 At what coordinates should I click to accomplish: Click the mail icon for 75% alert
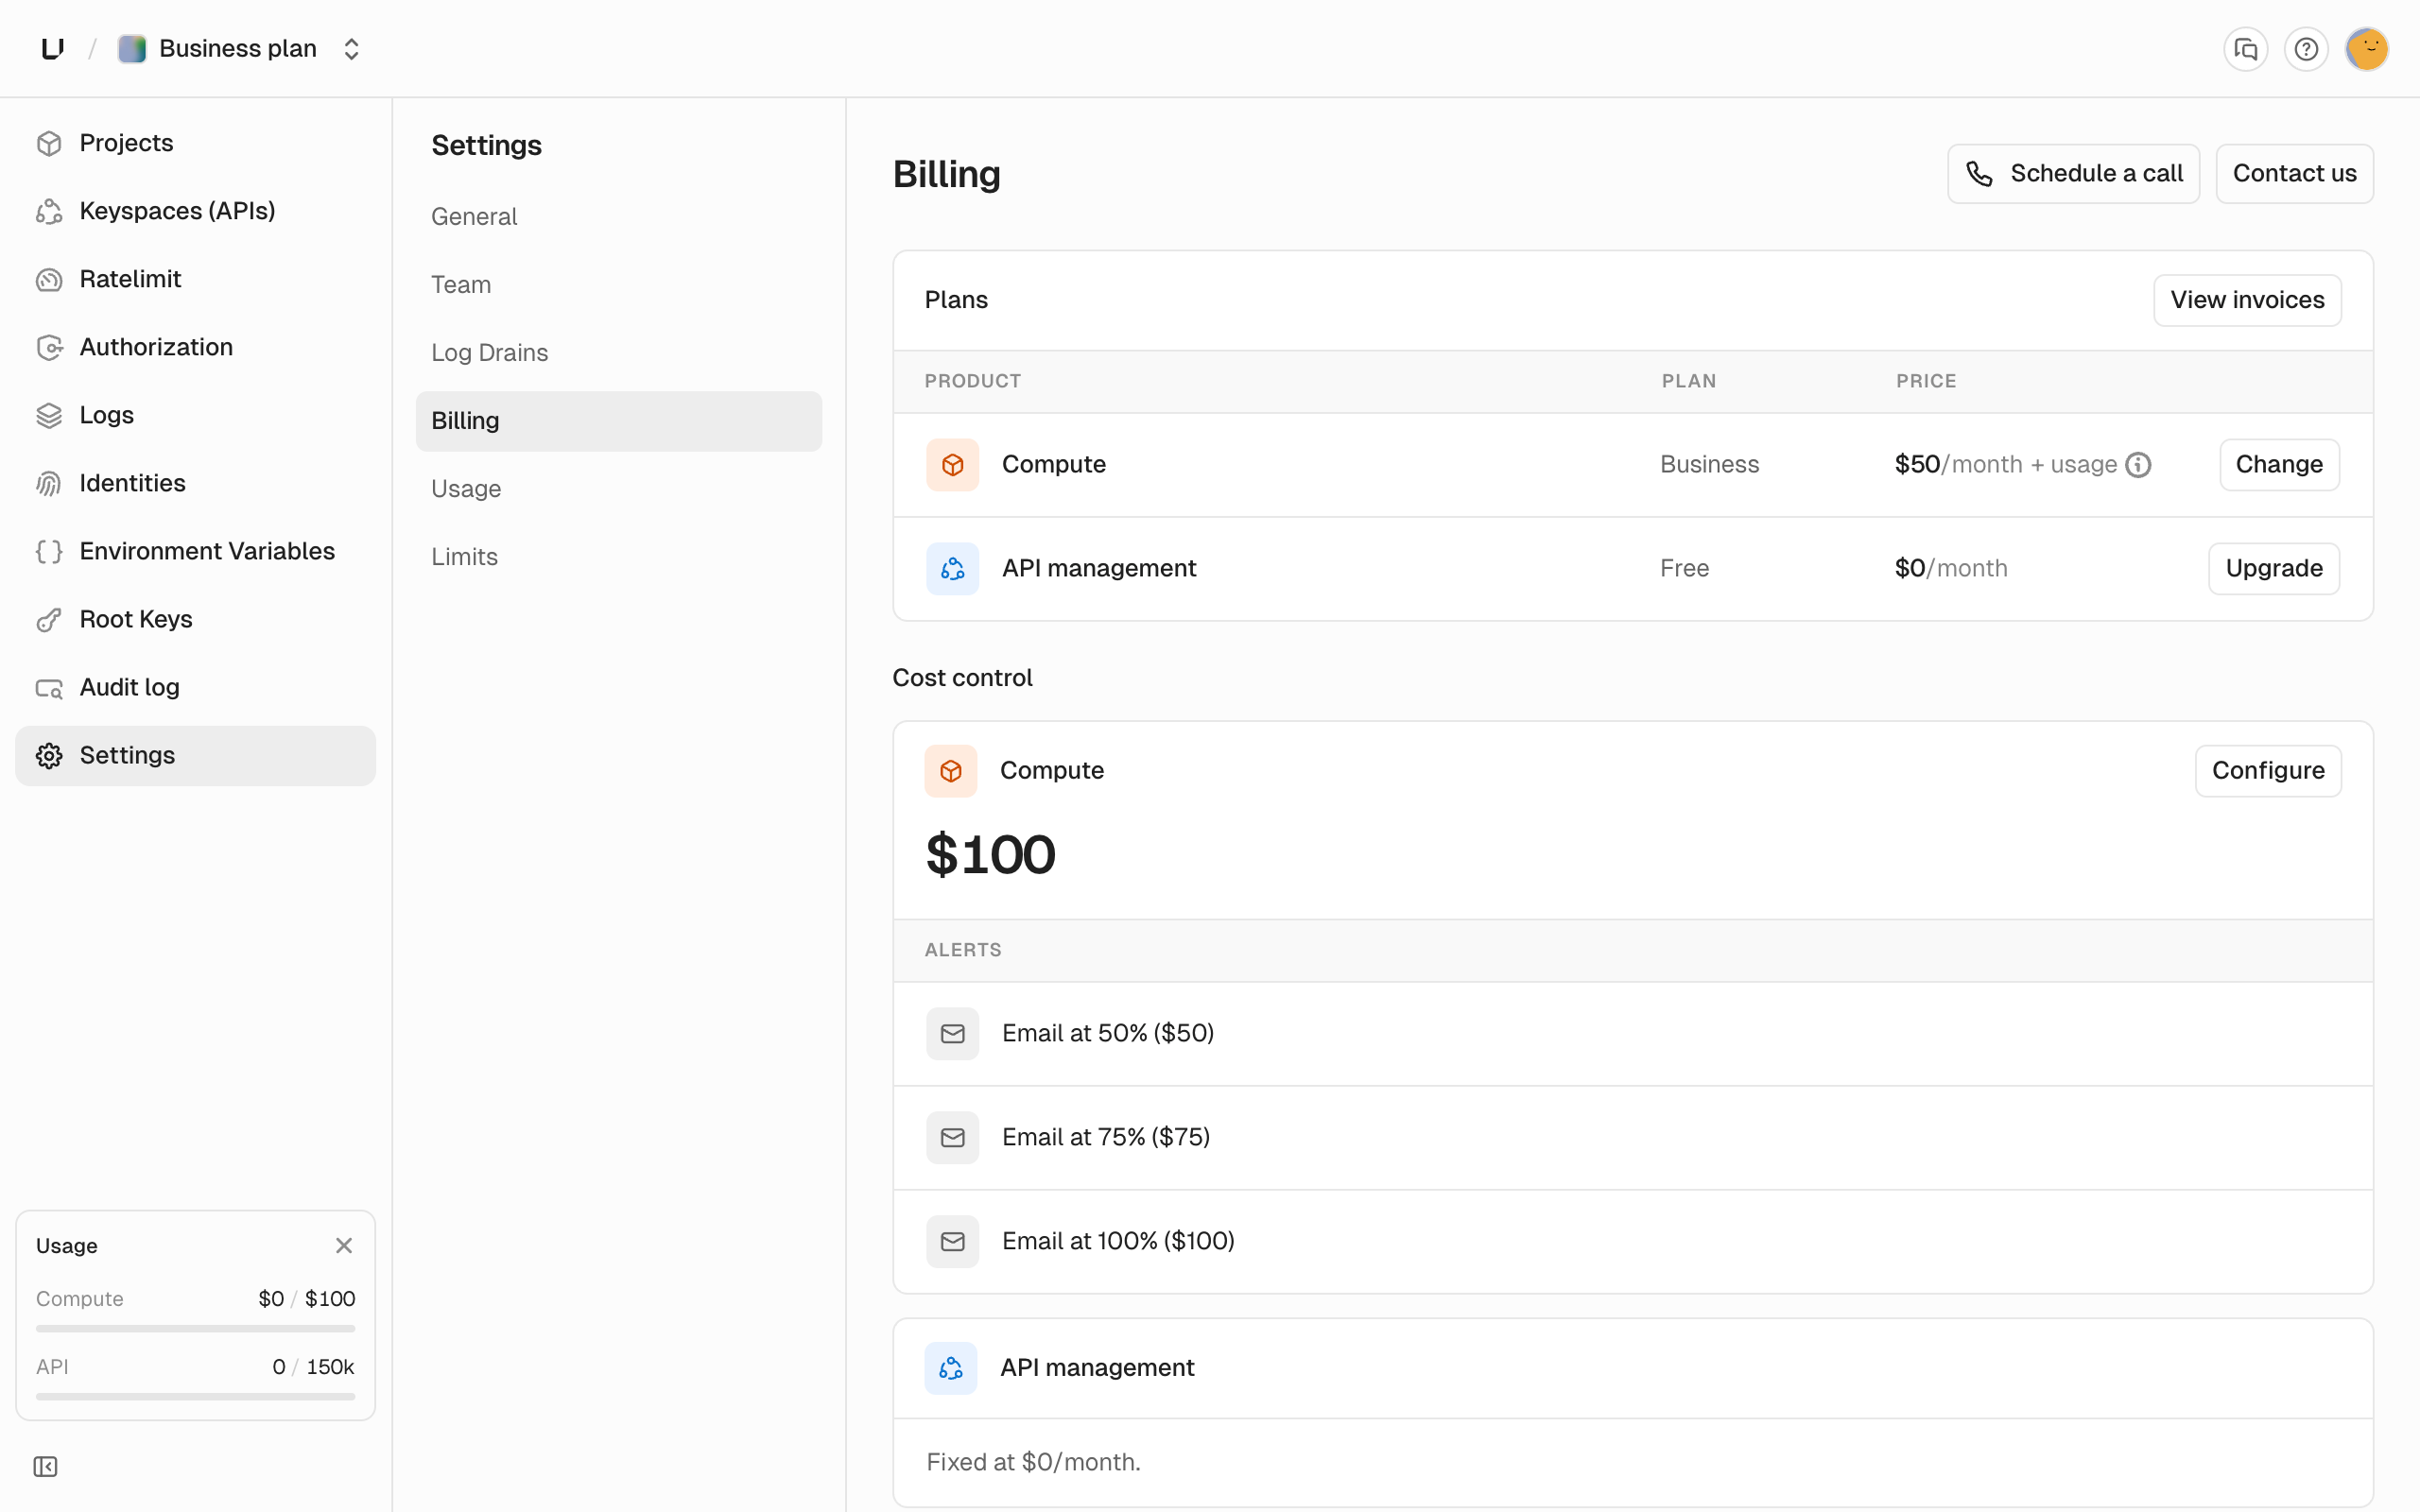(952, 1138)
